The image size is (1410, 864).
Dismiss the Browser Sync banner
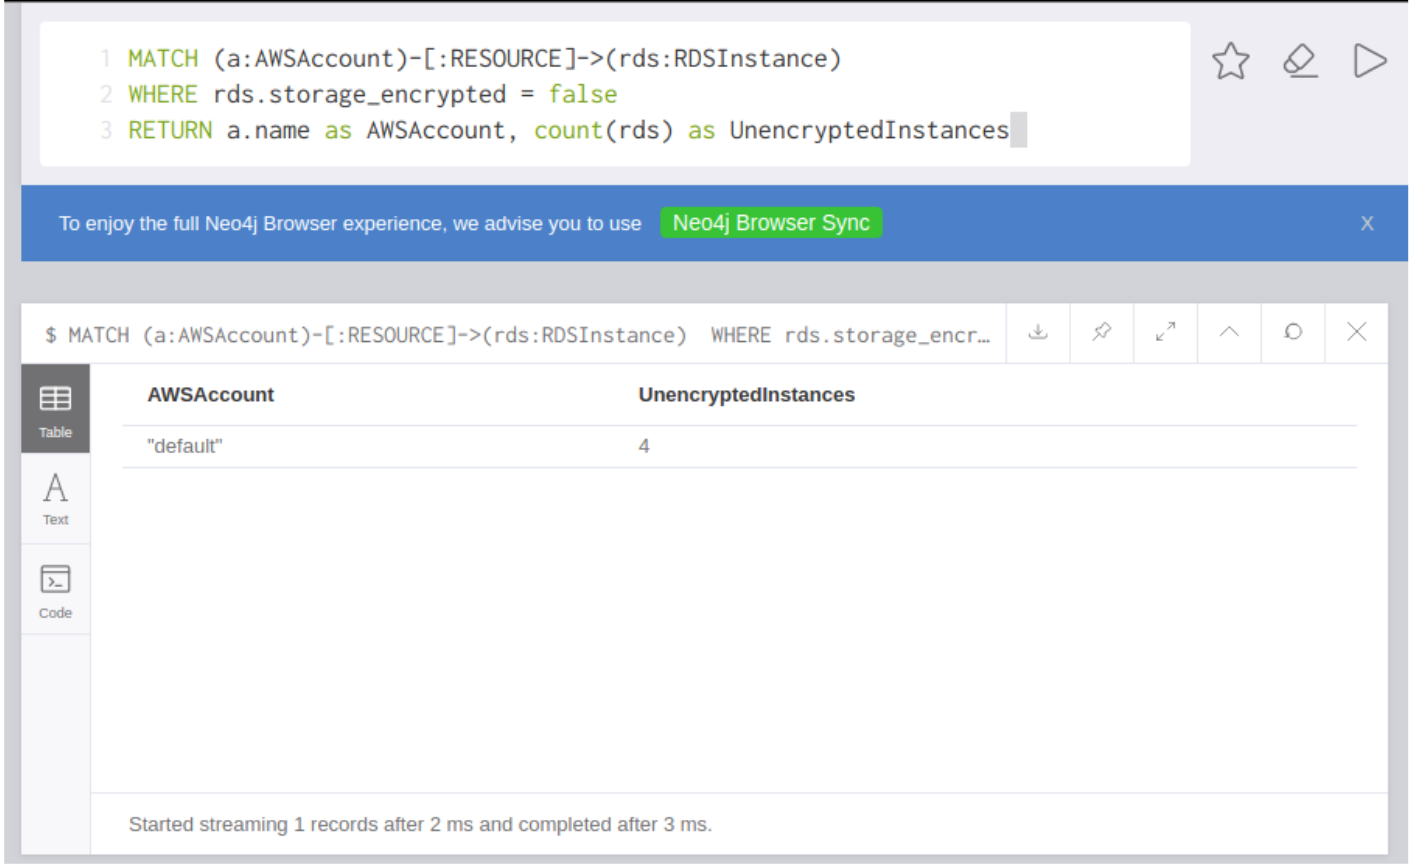[x=1366, y=224]
